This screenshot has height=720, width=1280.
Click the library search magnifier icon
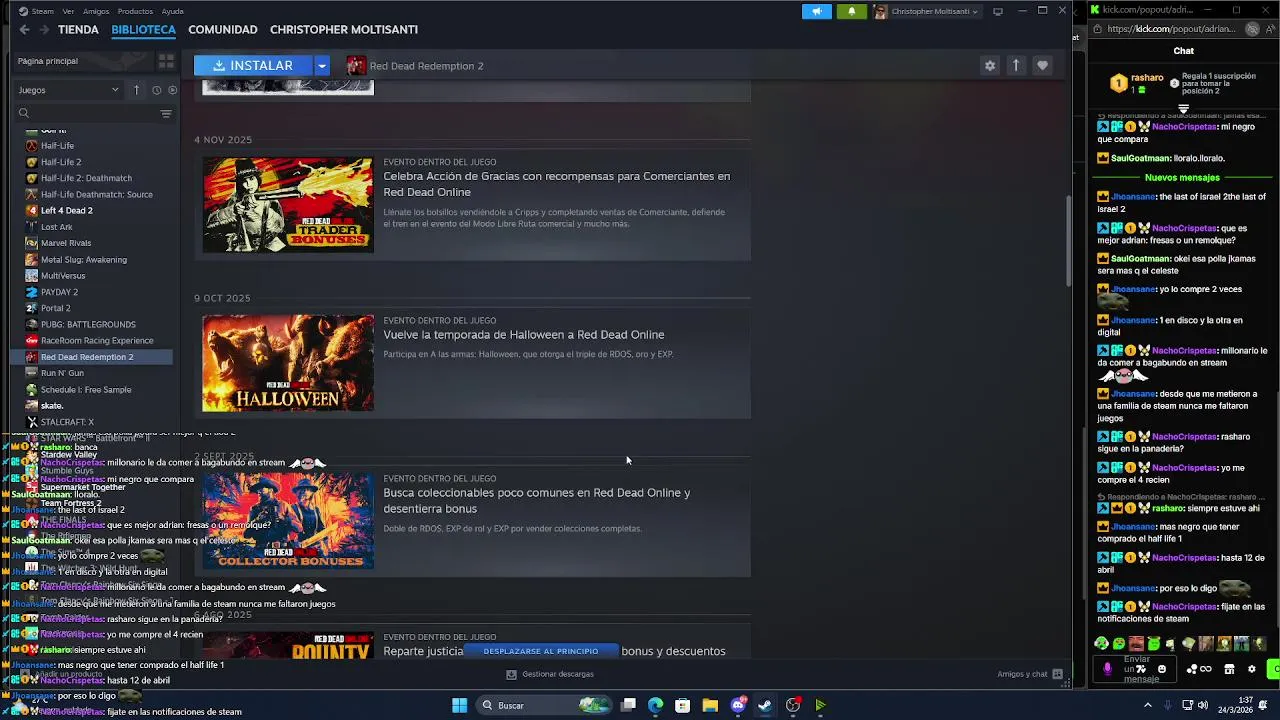(24, 114)
